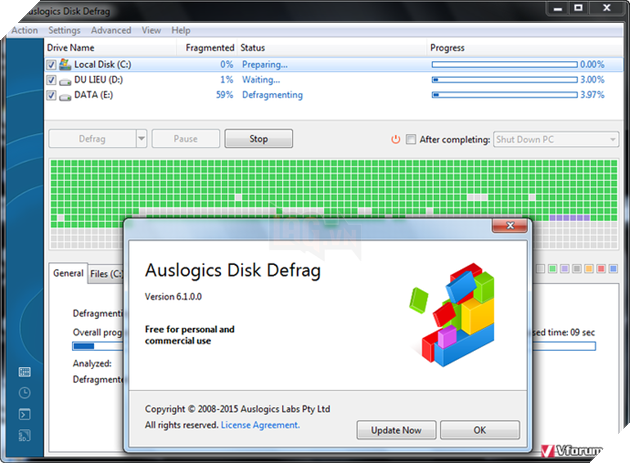Click the Auslogics colored blocks logo
This screenshot has width=630, height=463.
pyautogui.click(x=452, y=315)
